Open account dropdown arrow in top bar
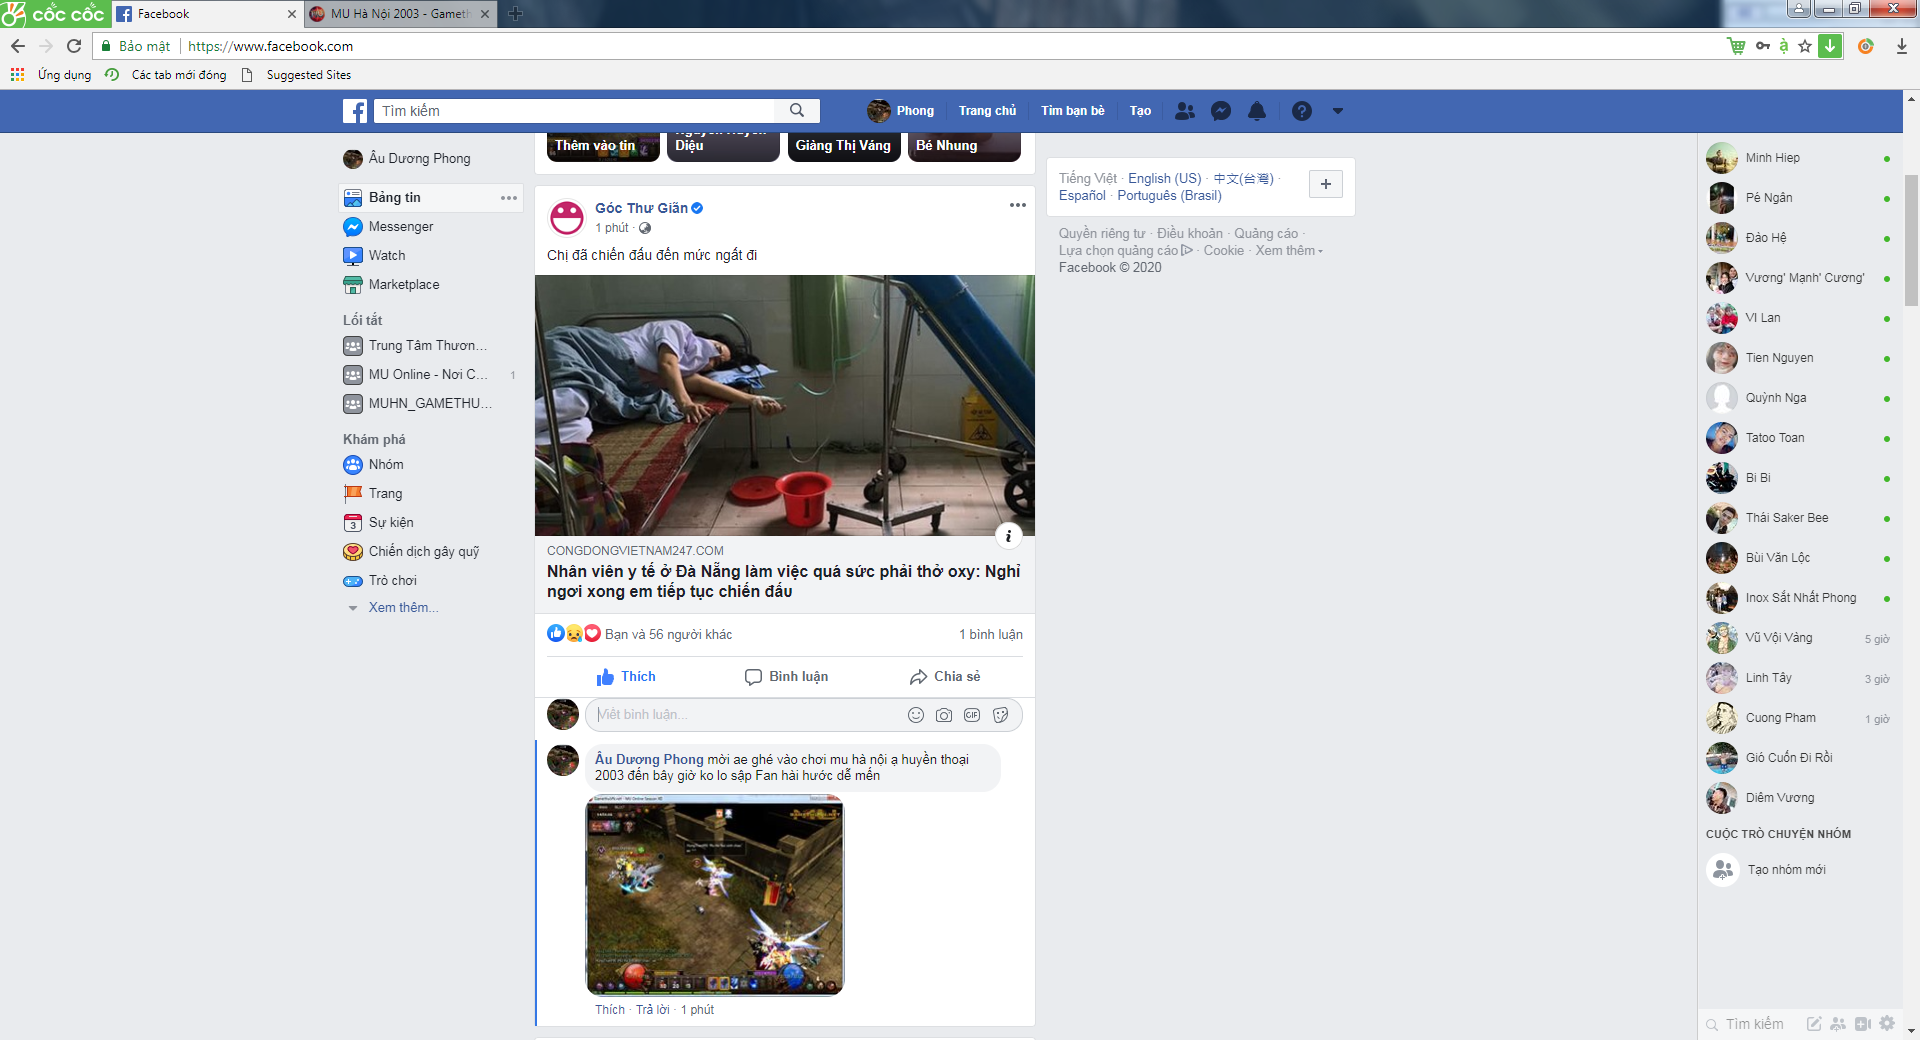This screenshot has width=1920, height=1040. 1338,111
